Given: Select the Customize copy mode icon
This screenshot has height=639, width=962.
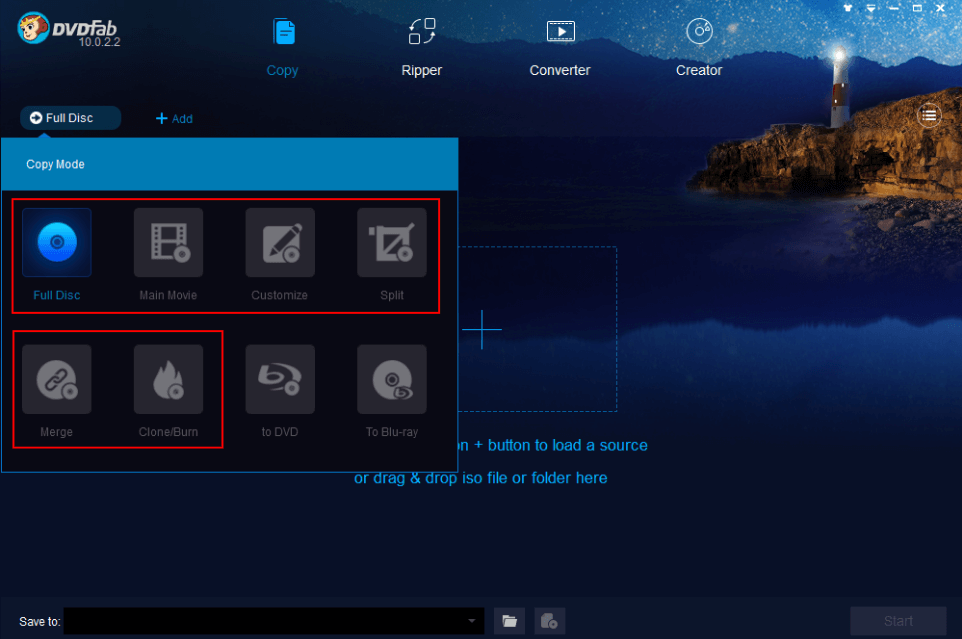Looking at the screenshot, I should click(280, 243).
